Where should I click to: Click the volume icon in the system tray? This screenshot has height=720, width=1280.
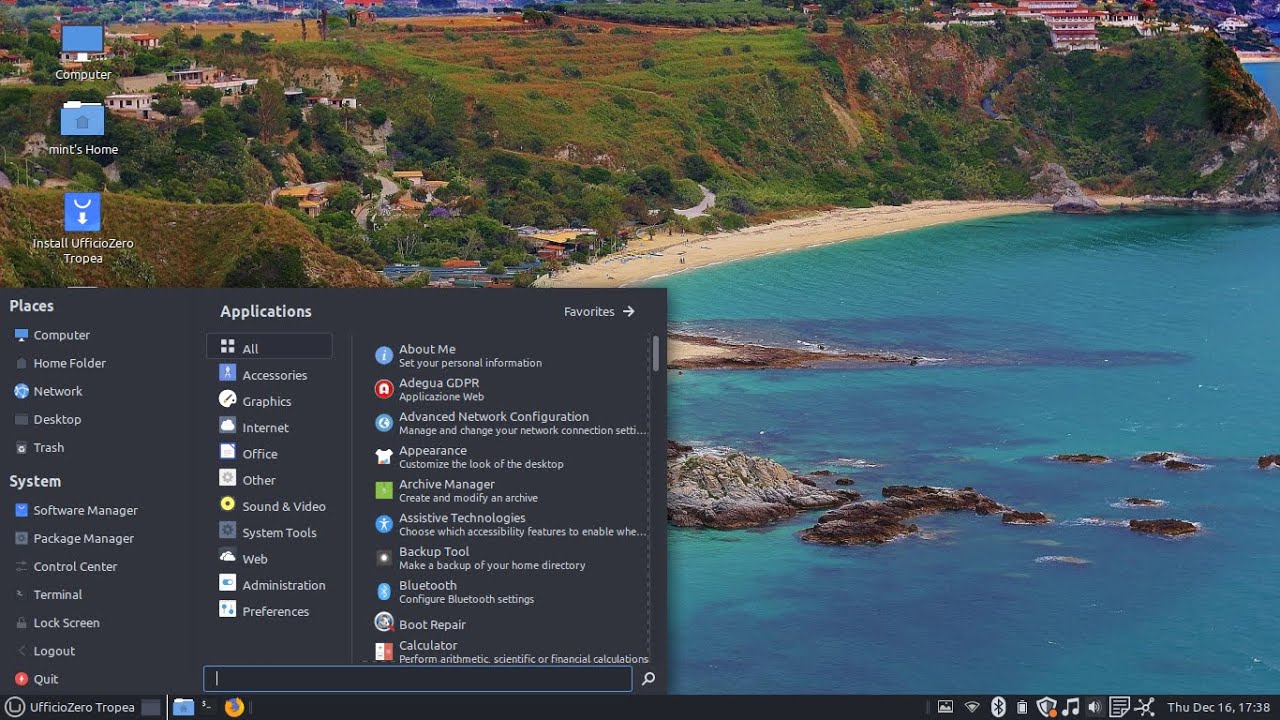click(1094, 707)
